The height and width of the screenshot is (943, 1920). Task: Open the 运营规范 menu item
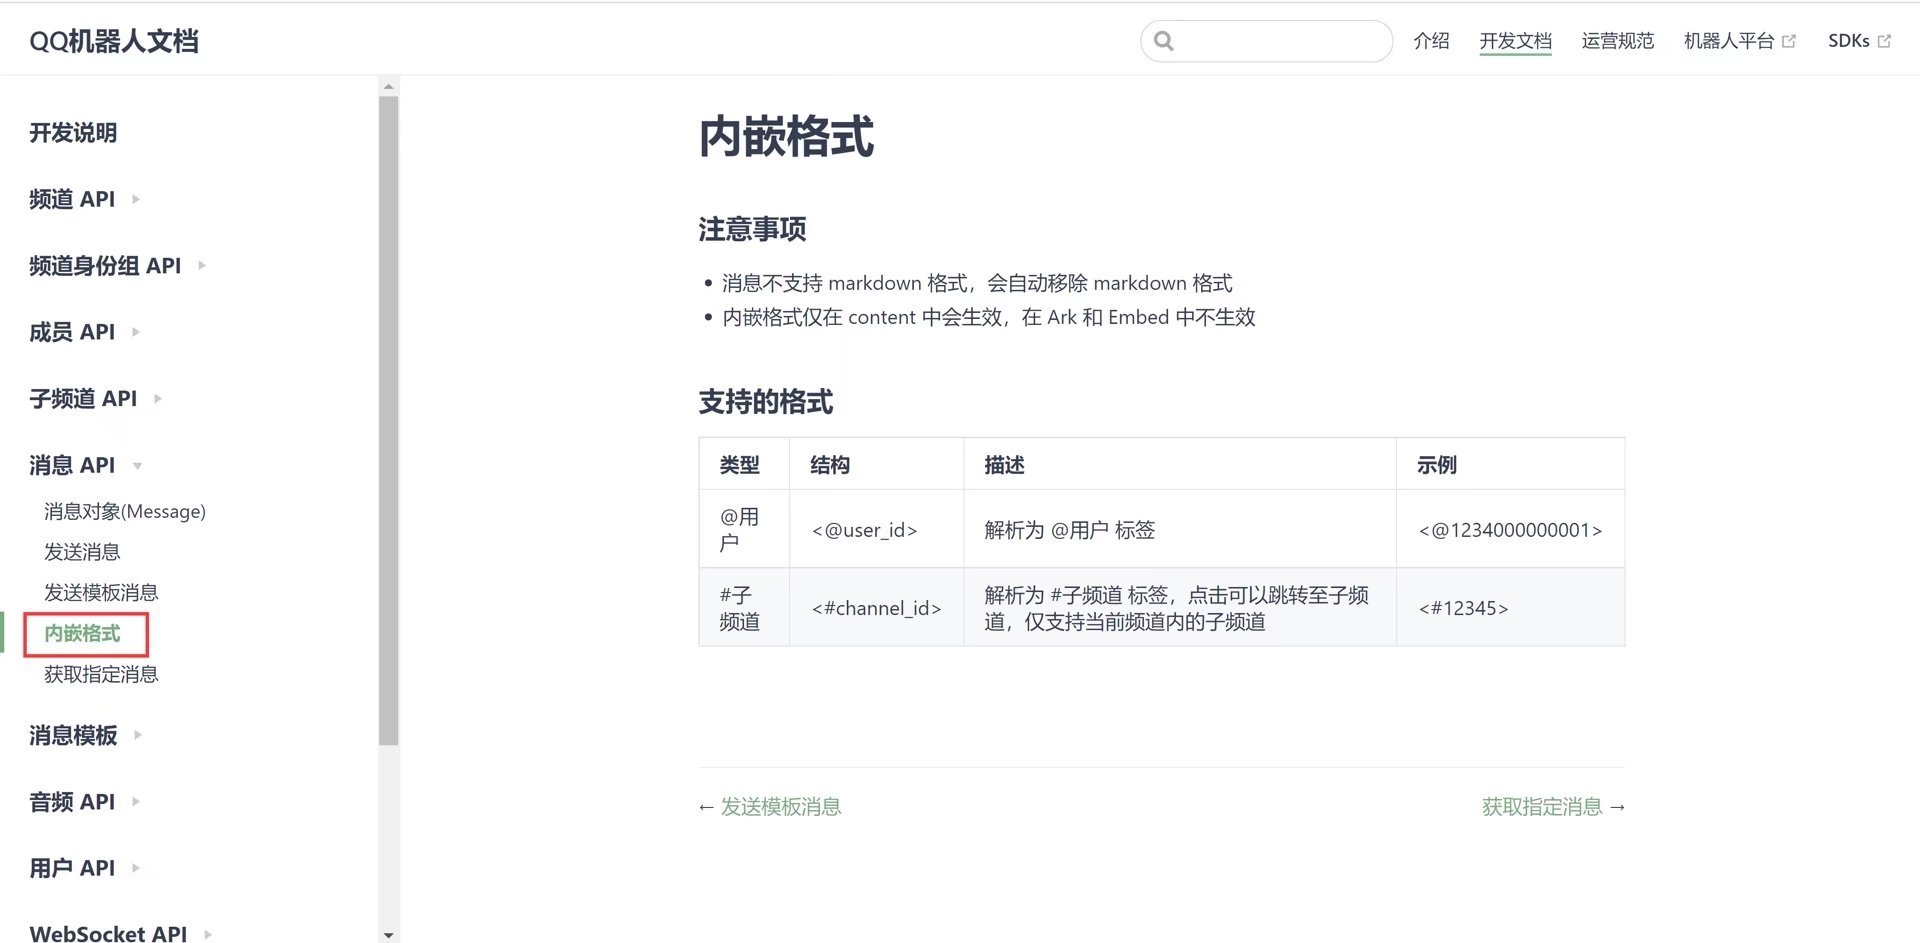tap(1617, 41)
